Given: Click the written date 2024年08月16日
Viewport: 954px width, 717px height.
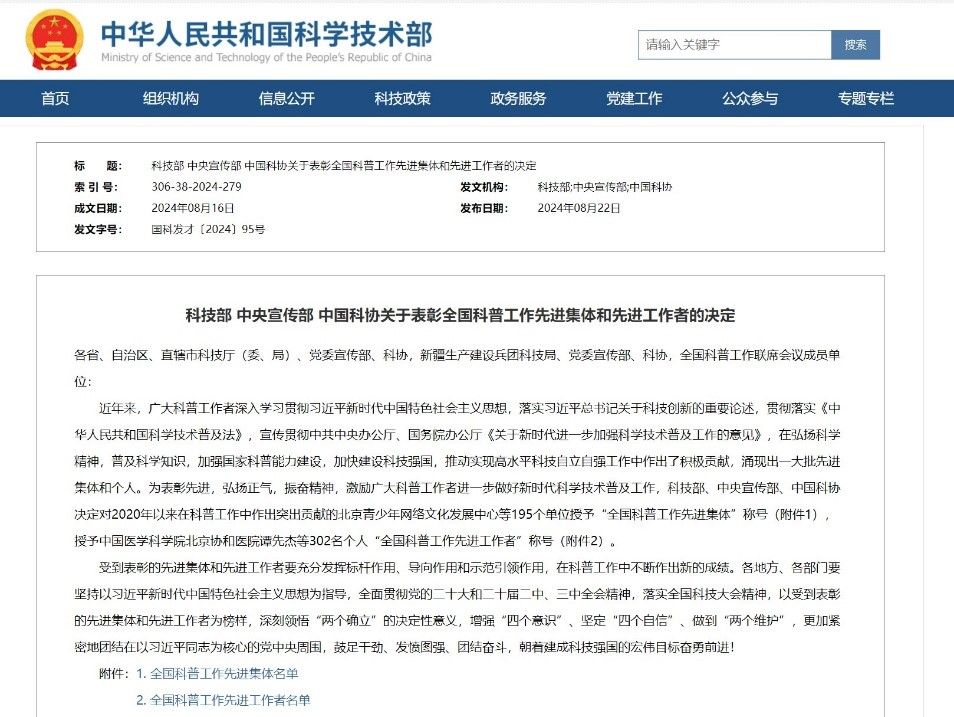Looking at the screenshot, I should coord(193,208).
